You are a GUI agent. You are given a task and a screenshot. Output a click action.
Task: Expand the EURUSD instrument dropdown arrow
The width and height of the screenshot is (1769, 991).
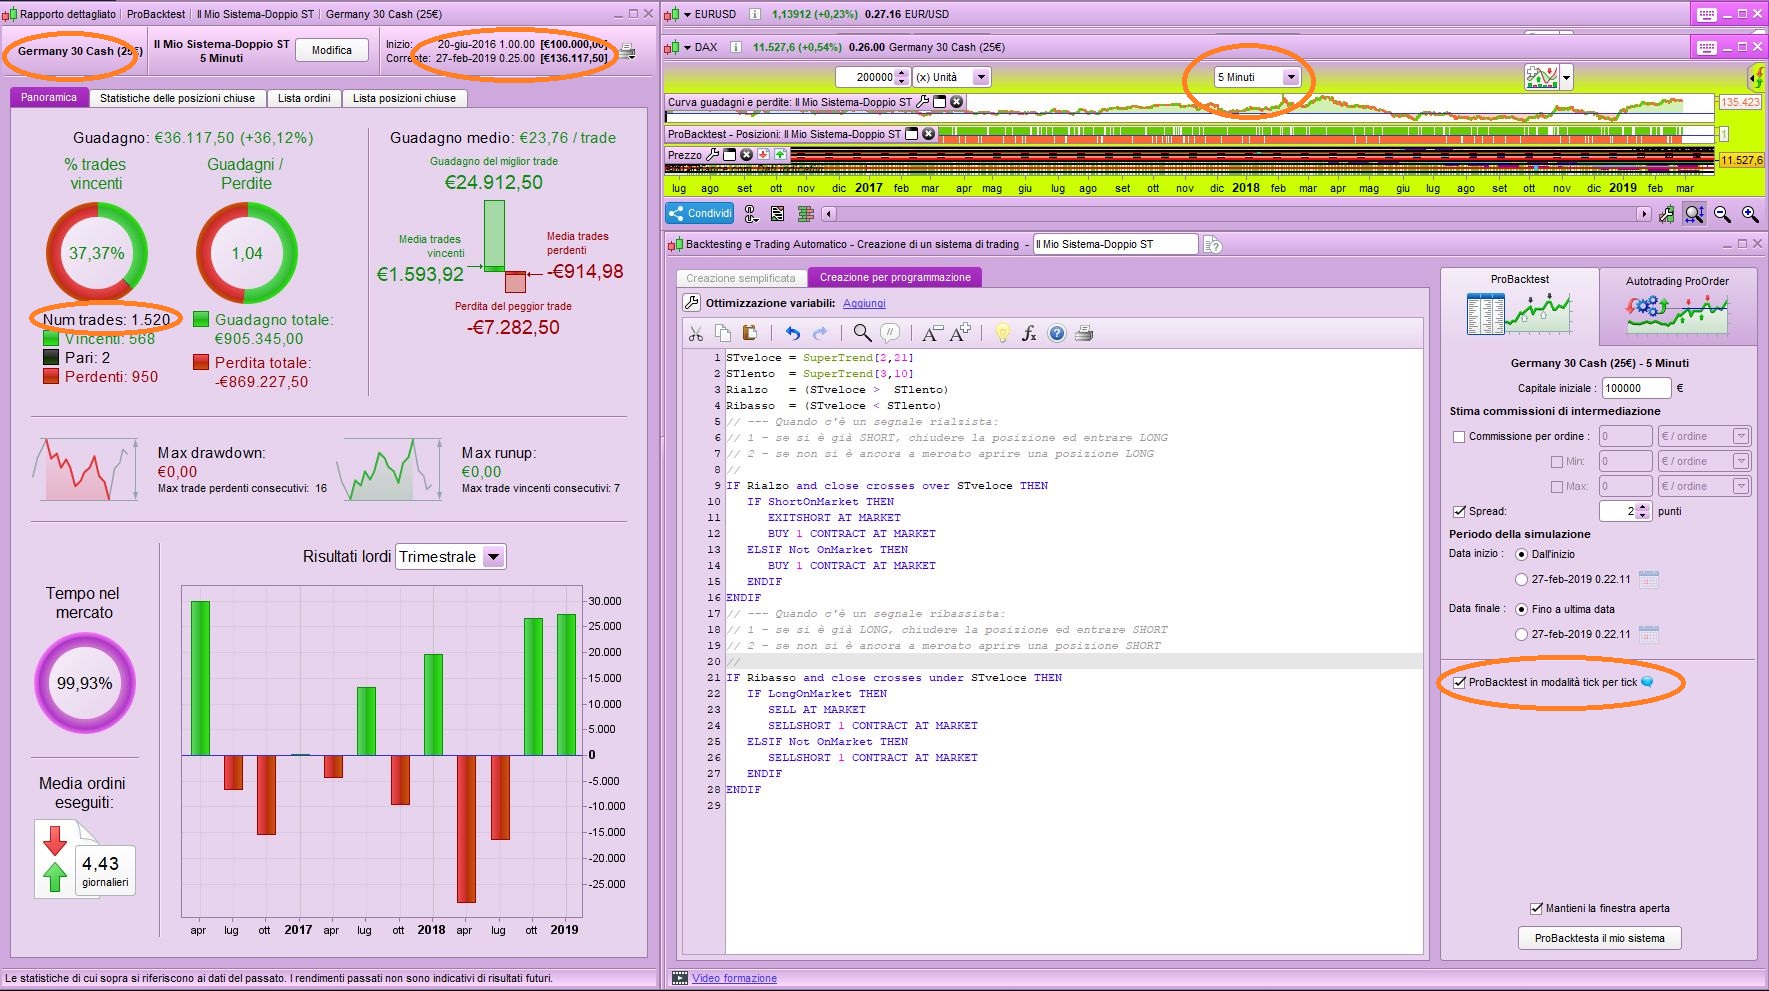coord(687,15)
